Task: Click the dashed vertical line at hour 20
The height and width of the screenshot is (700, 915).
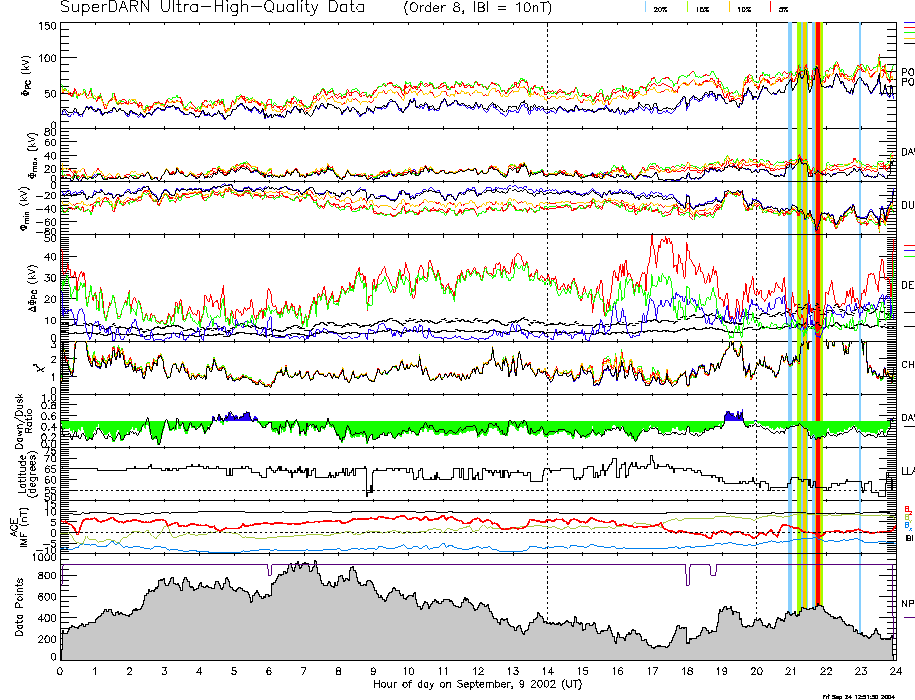Action: 756,300
